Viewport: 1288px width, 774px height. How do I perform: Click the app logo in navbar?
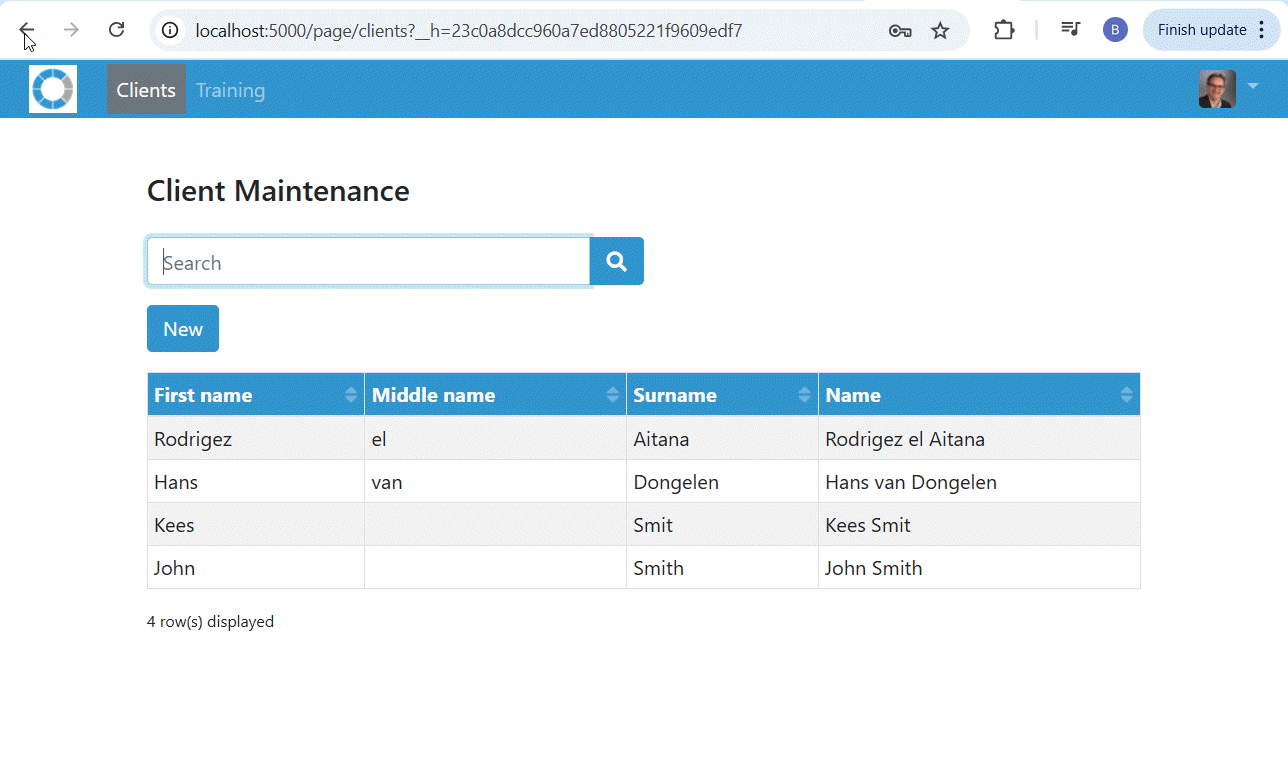point(53,89)
